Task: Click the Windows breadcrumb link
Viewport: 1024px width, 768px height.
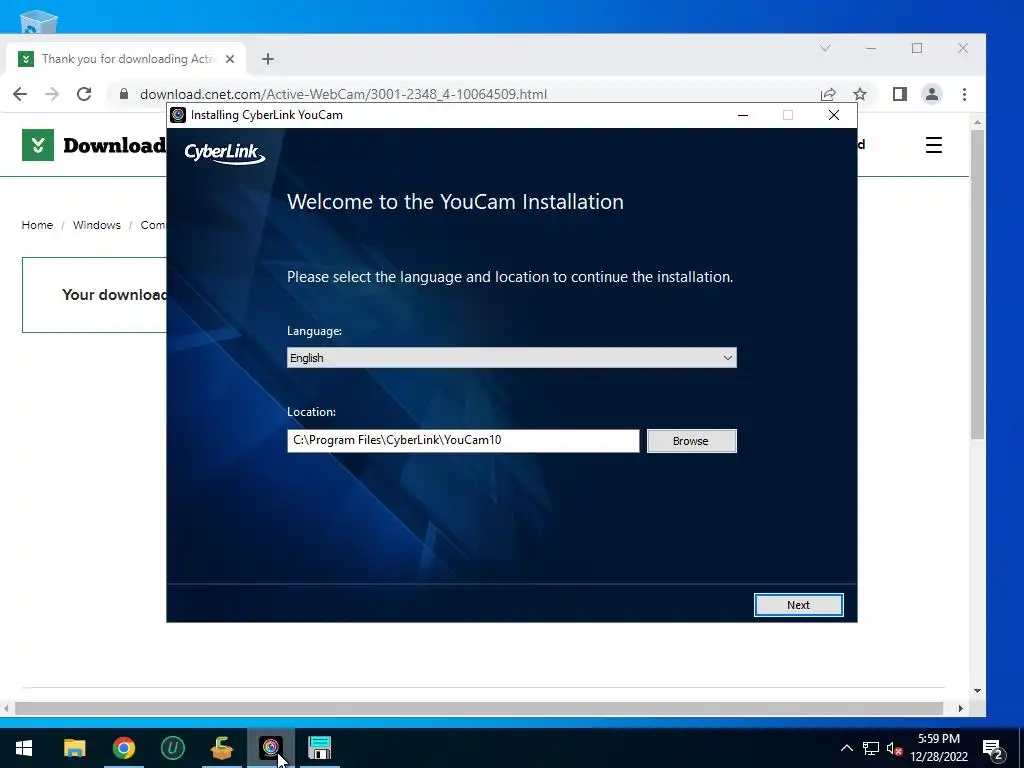Action: [x=97, y=225]
